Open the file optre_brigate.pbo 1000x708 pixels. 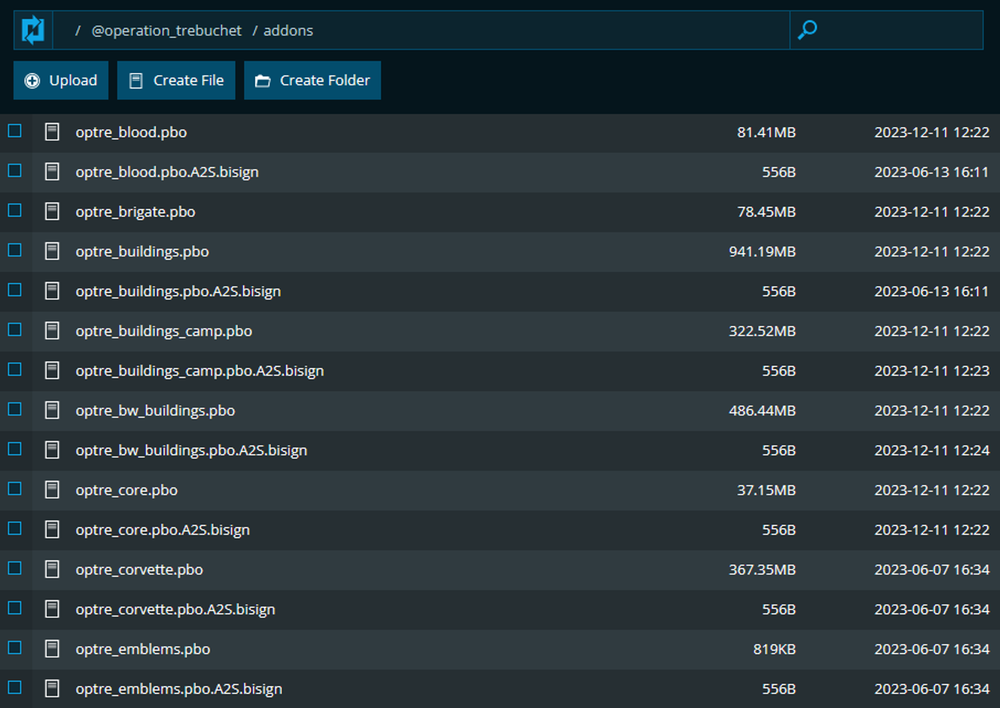tap(135, 211)
